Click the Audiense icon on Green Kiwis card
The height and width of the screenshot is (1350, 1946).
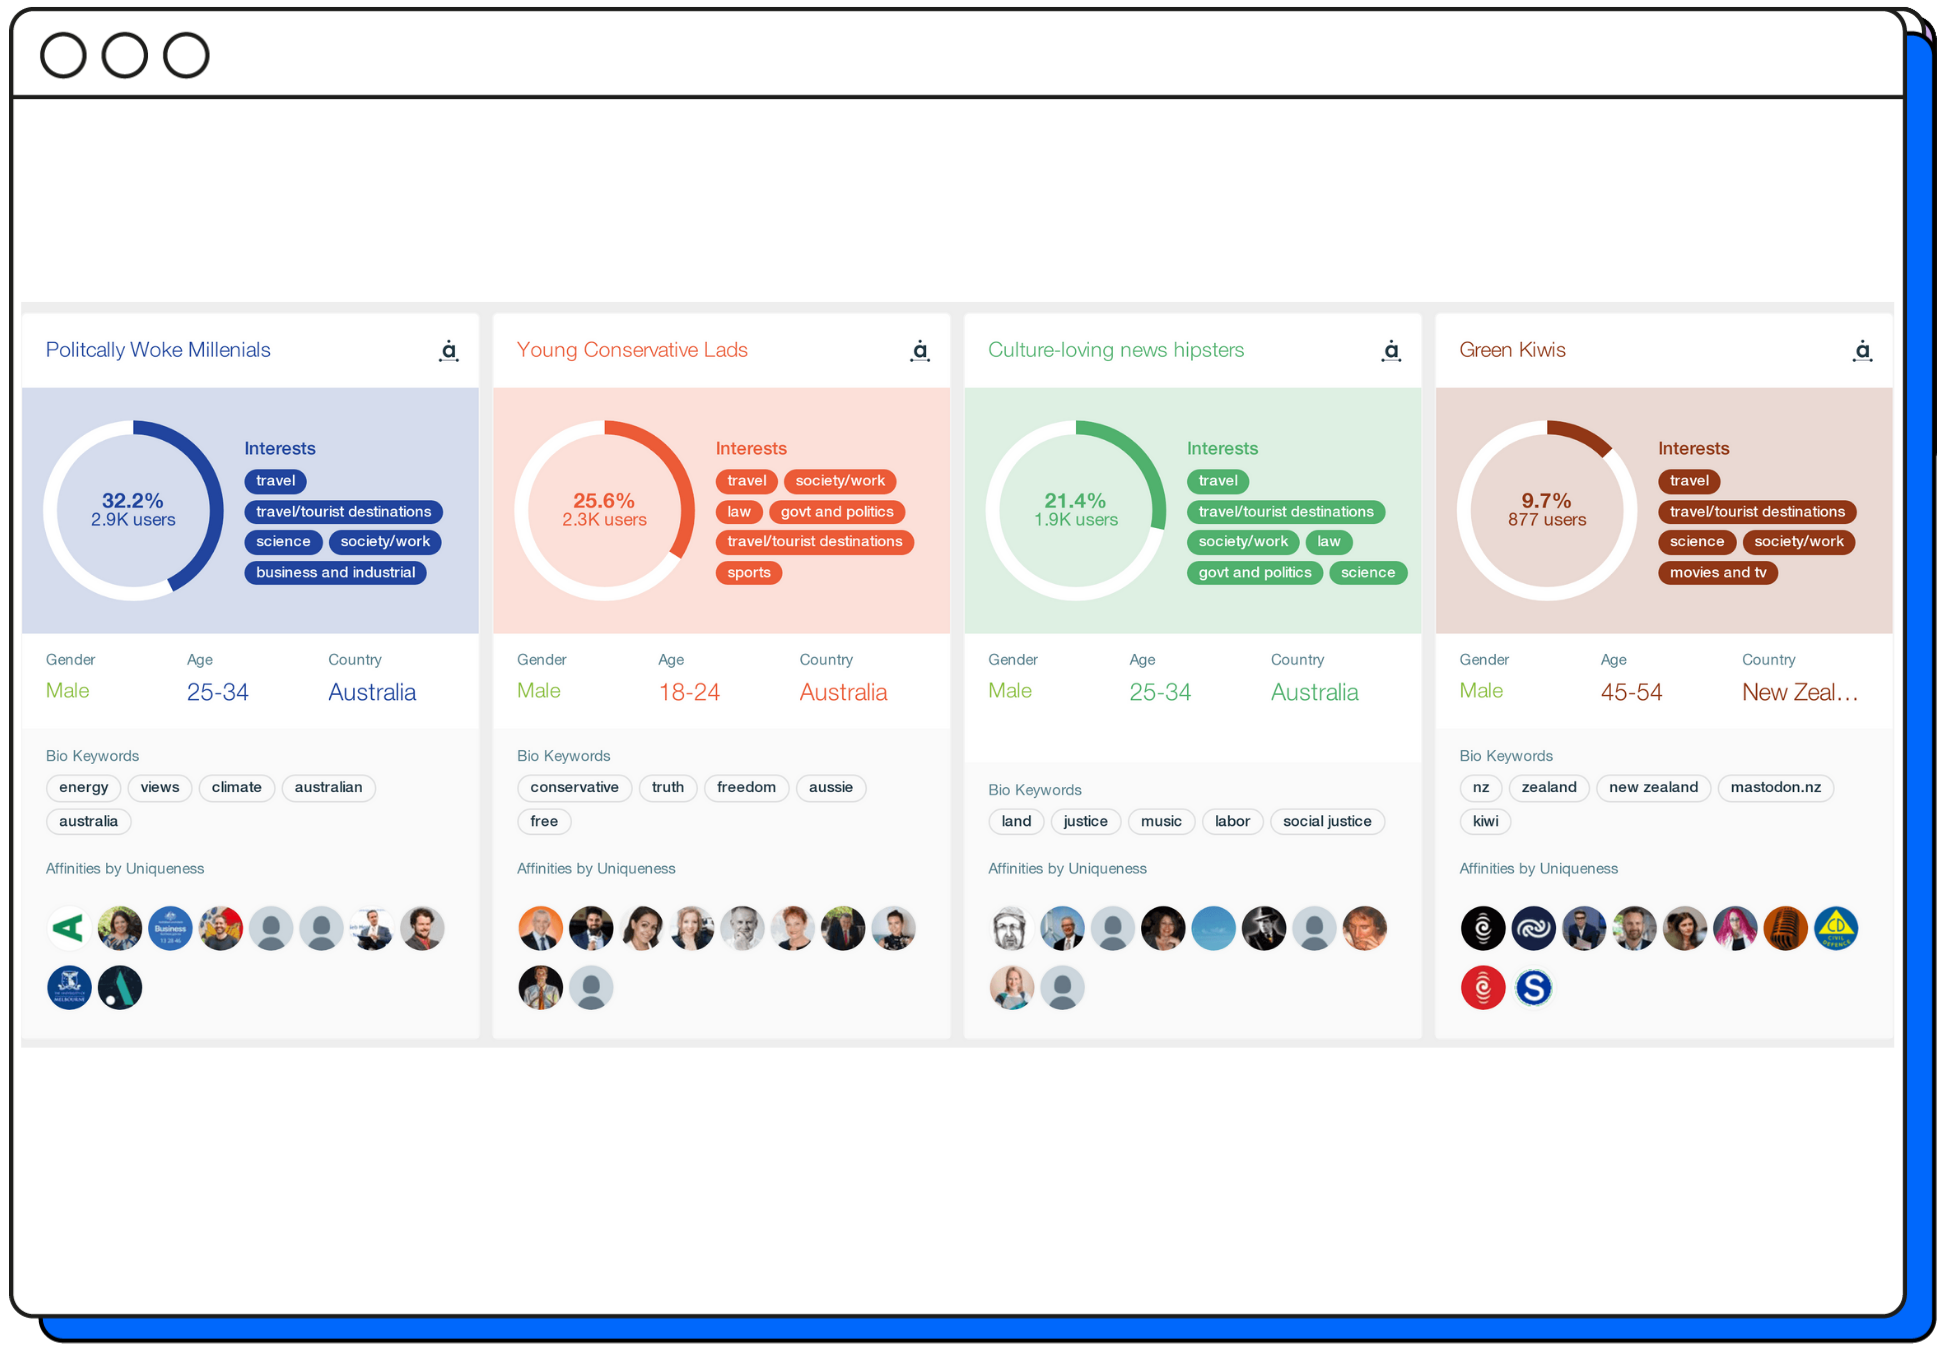(1862, 351)
